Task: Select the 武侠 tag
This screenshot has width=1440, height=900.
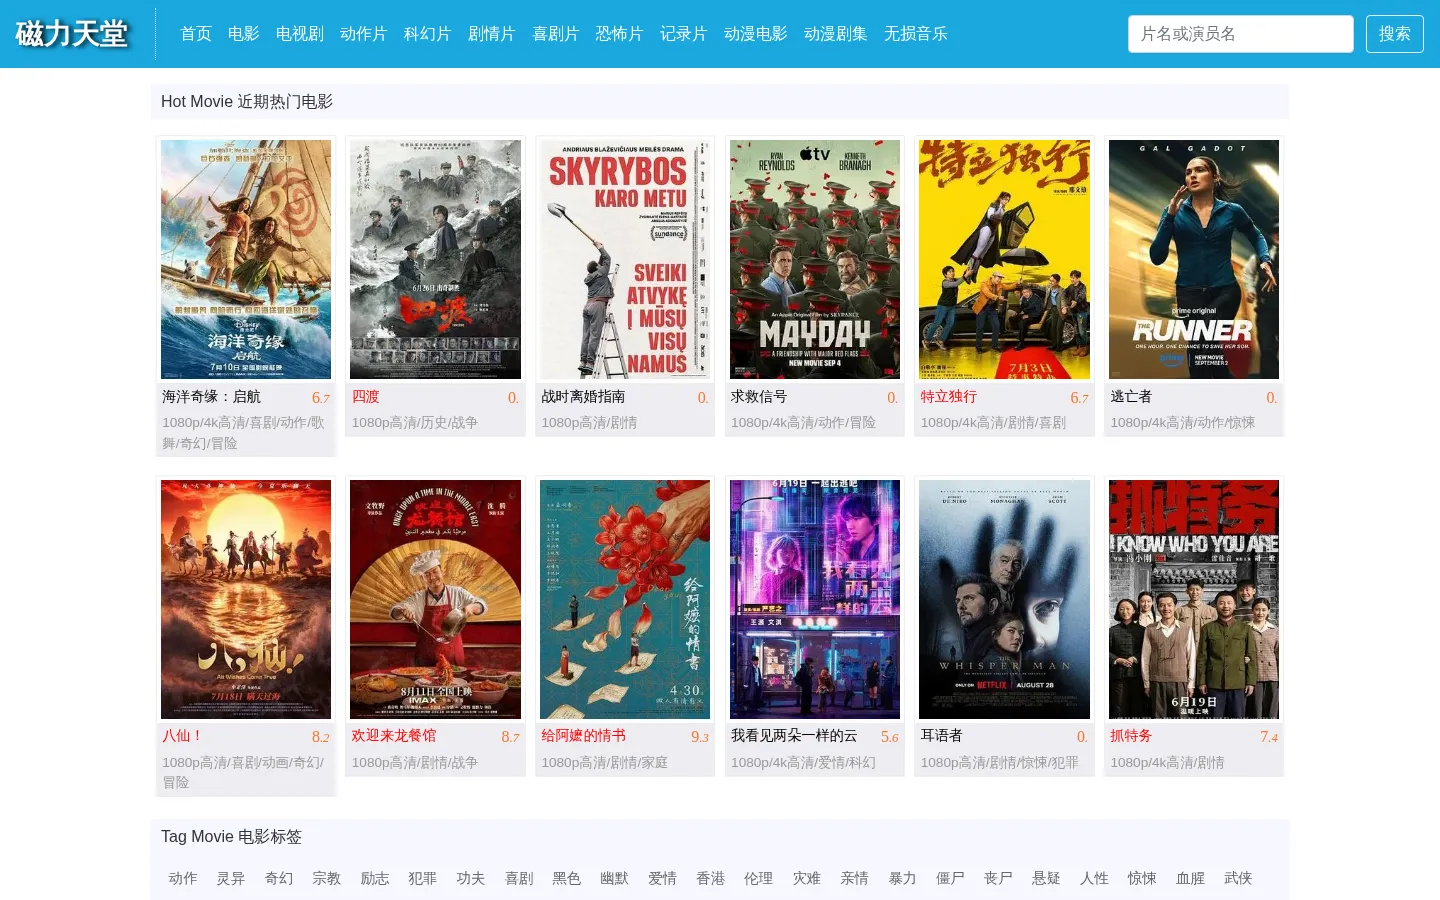Action: click(1239, 878)
